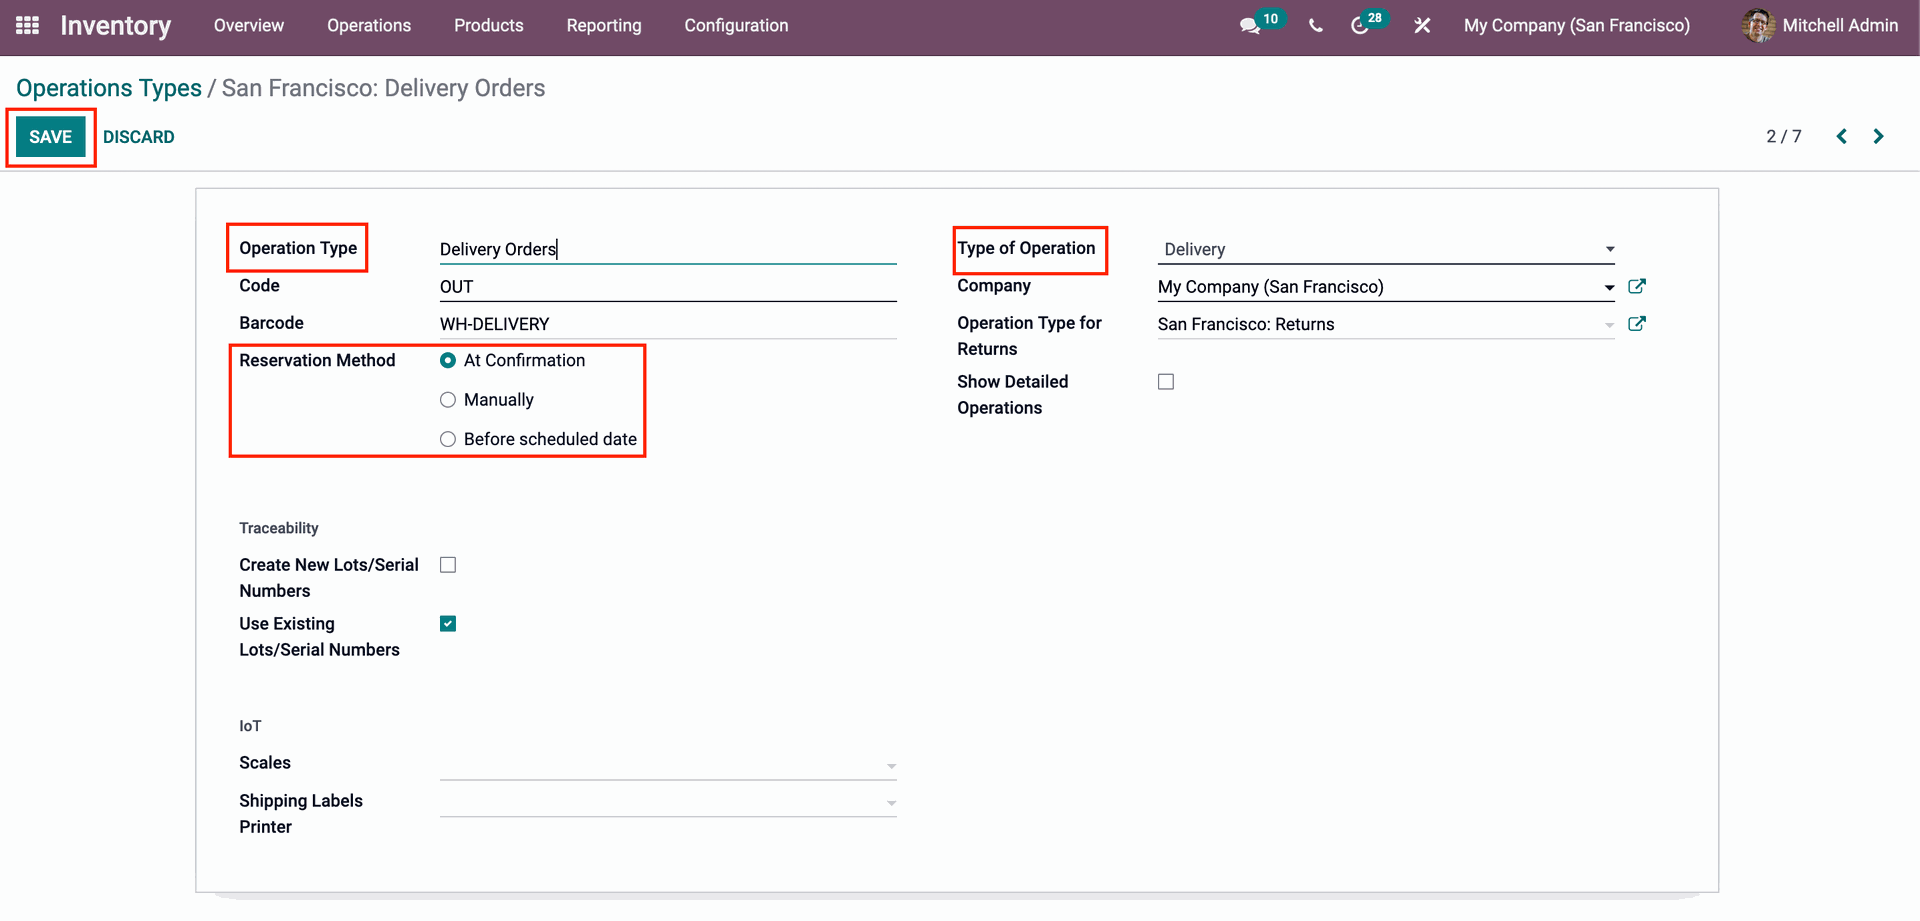The height and width of the screenshot is (921, 1920).
Task: Open the Scales dropdown
Action: tap(667, 765)
